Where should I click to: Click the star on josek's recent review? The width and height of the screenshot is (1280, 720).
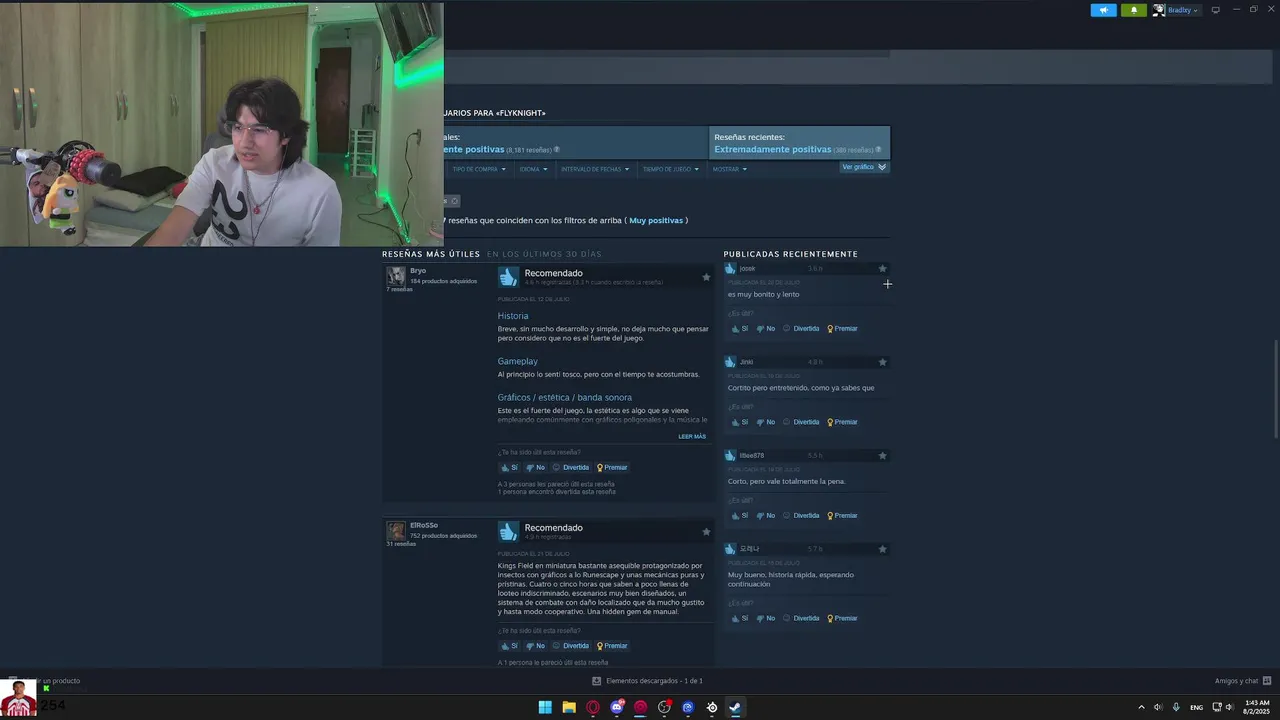[x=882, y=268]
